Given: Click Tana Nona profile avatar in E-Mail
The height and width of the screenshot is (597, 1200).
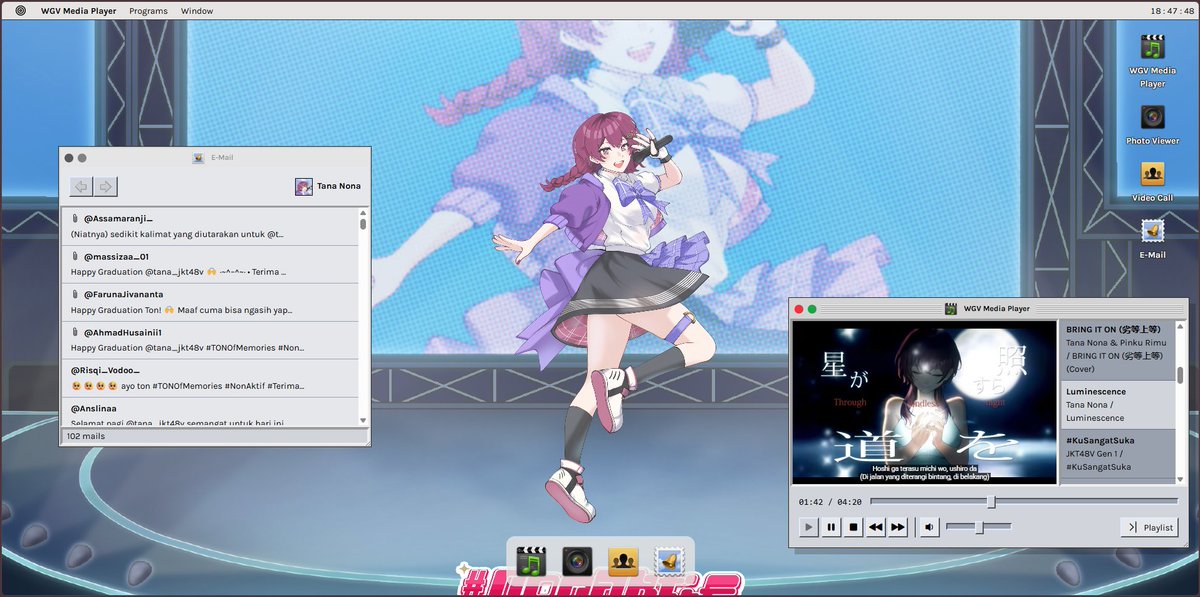Looking at the screenshot, I should [x=303, y=186].
